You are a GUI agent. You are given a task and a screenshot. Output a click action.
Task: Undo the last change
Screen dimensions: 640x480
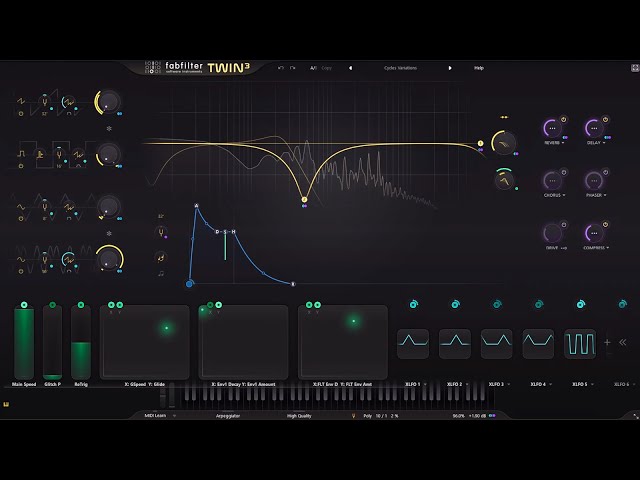coord(280,68)
